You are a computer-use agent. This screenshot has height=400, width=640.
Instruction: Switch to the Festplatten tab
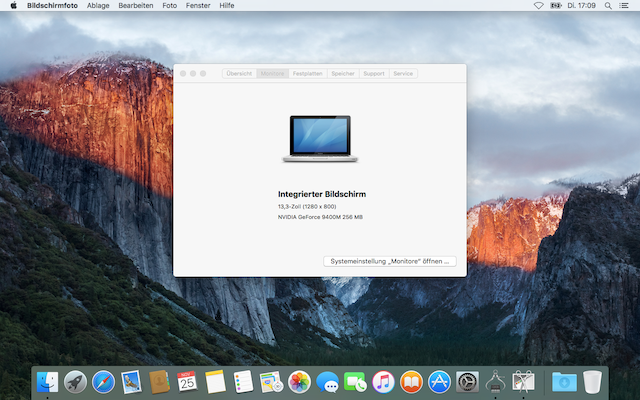(x=307, y=73)
